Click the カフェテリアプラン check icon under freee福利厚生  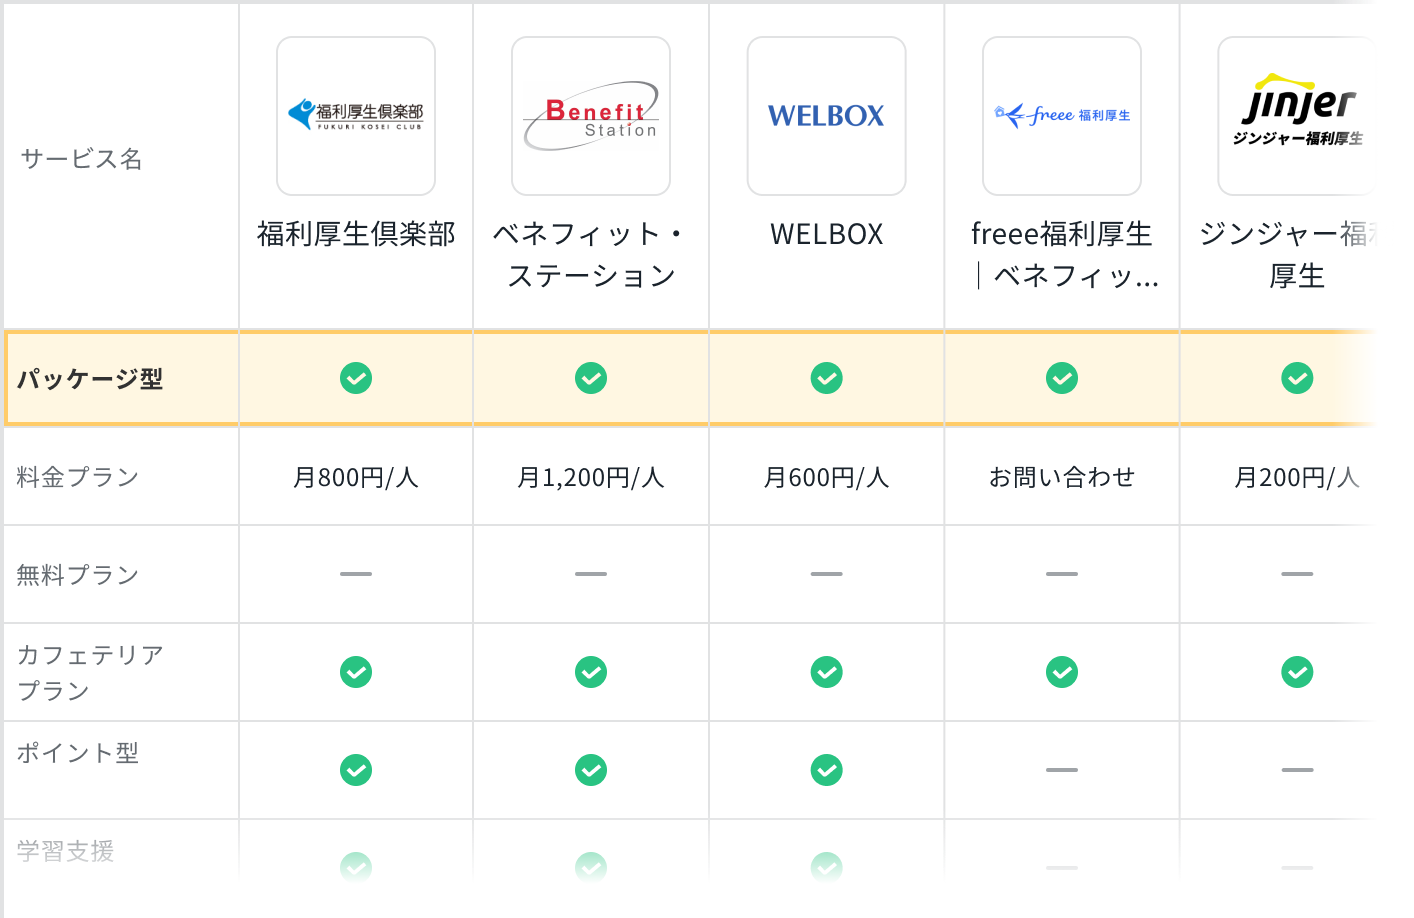tap(1062, 672)
